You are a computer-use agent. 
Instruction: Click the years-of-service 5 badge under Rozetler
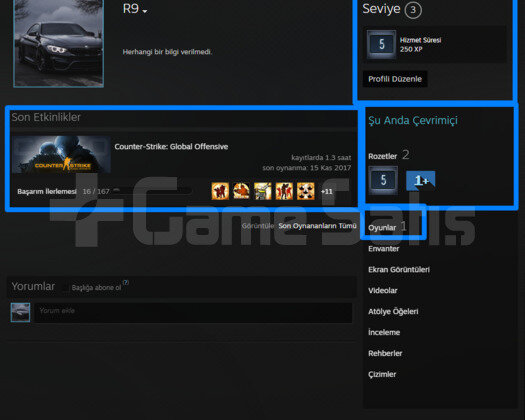(383, 180)
